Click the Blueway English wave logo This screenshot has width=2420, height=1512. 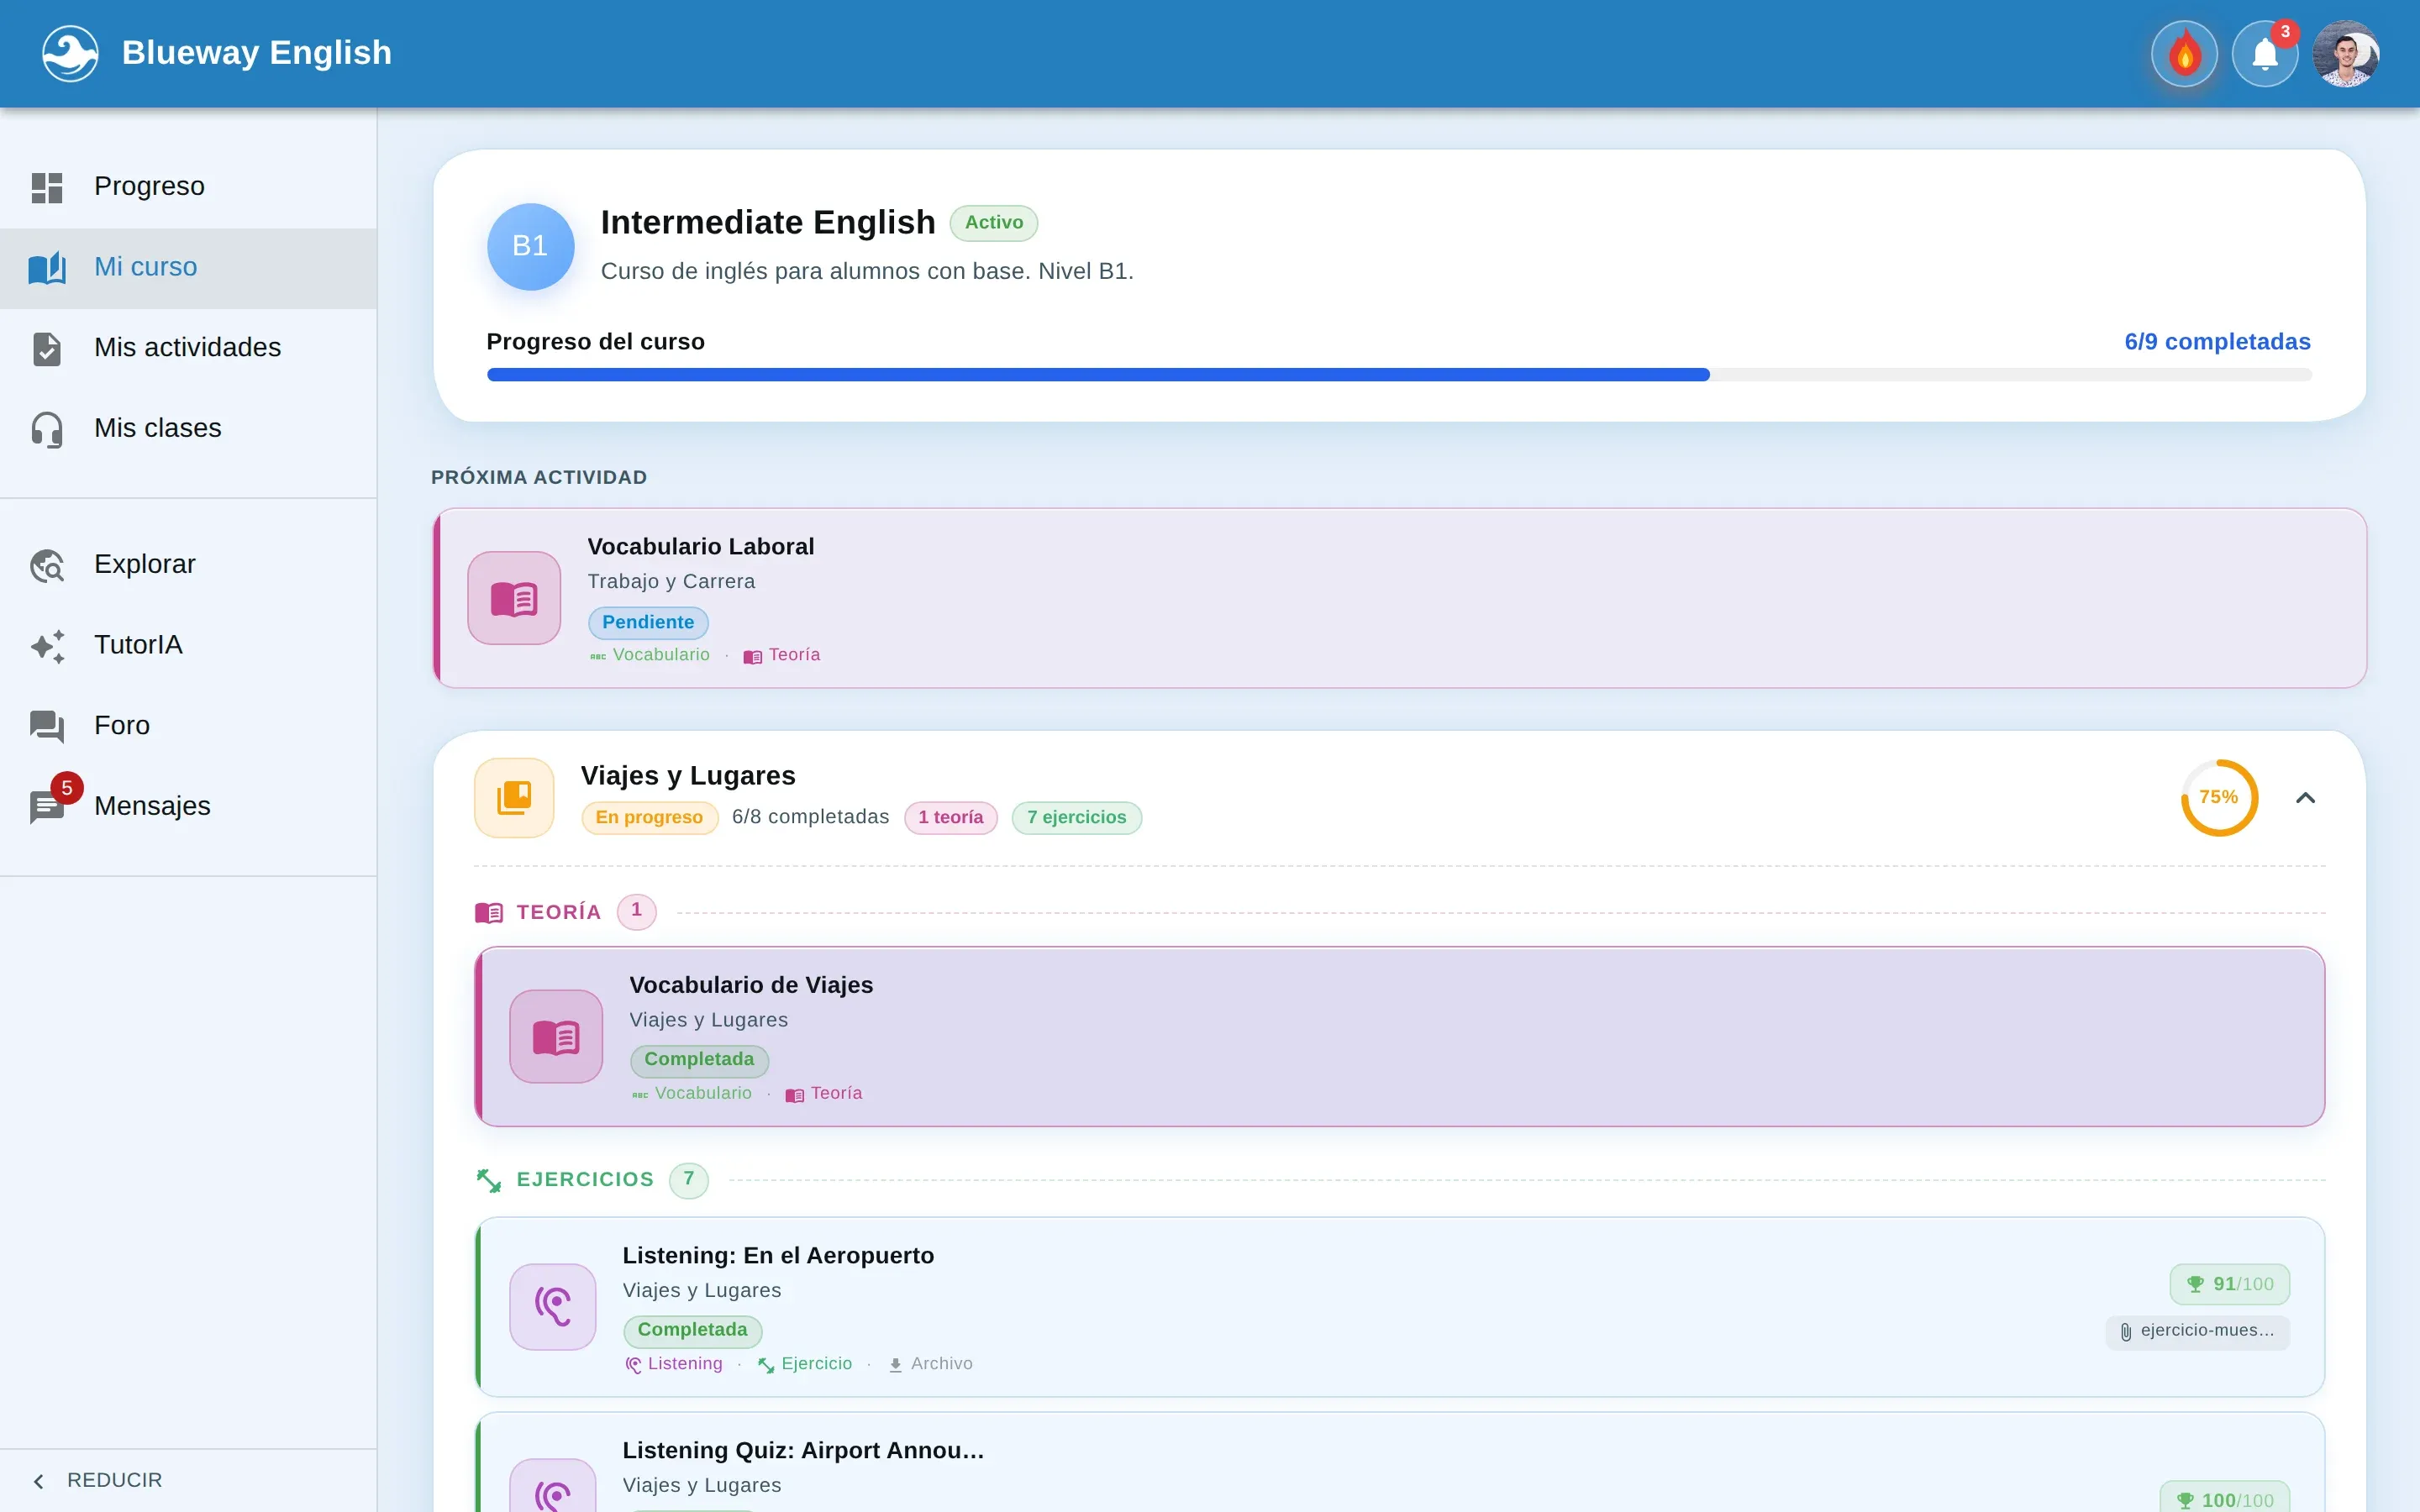(70, 53)
